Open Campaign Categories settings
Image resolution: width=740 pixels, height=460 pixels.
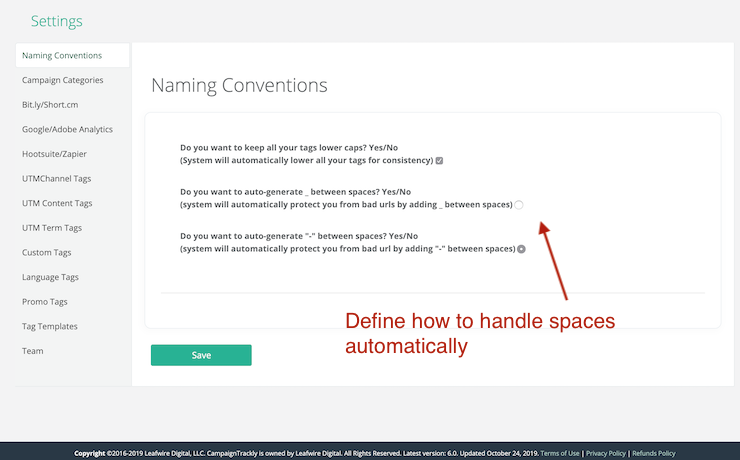(x=62, y=80)
